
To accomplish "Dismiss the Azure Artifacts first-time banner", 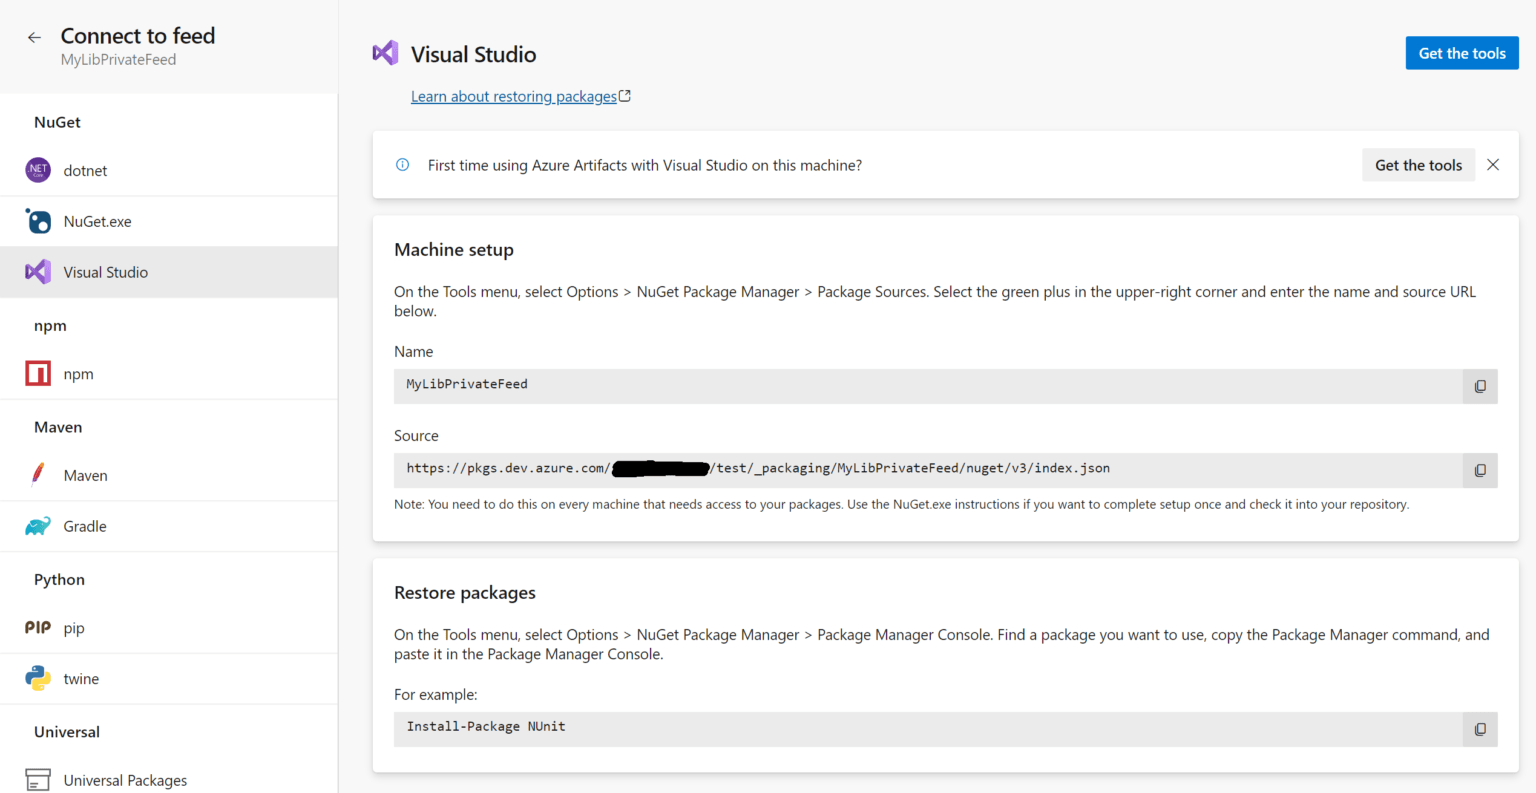I will click(x=1493, y=164).
